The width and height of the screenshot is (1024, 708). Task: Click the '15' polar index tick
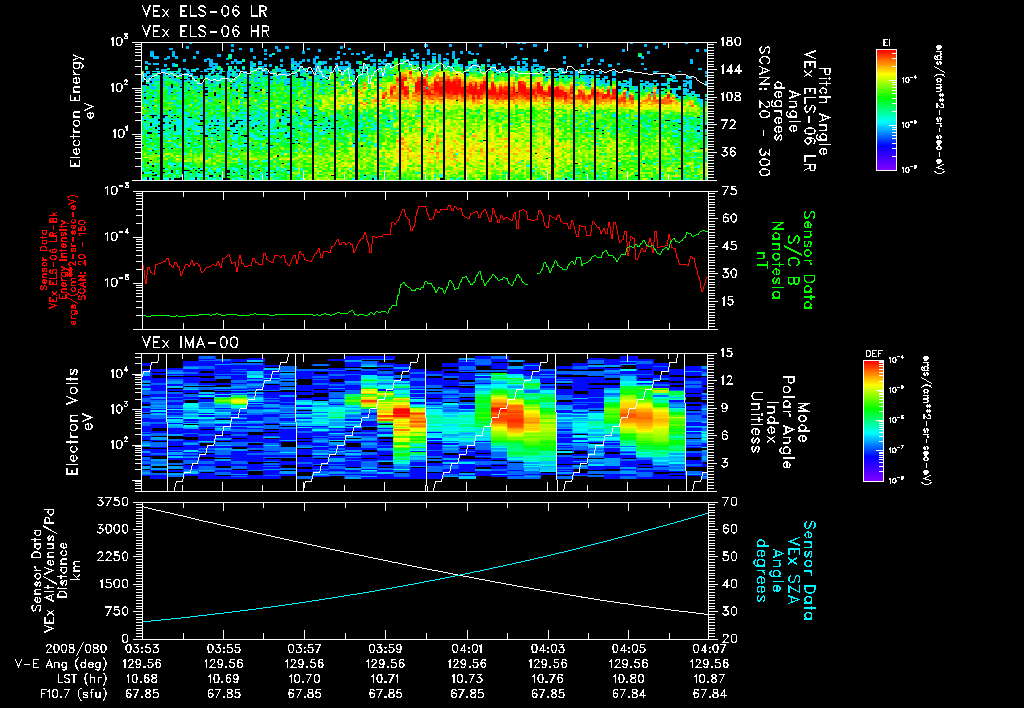tap(726, 353)
